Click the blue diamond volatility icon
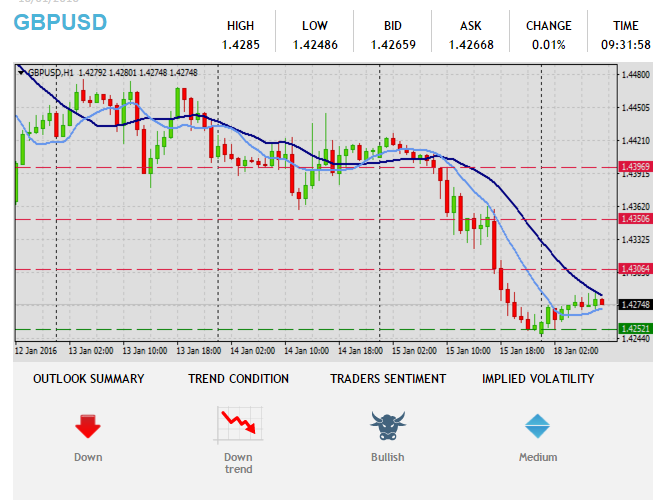 tap(537, 426)
